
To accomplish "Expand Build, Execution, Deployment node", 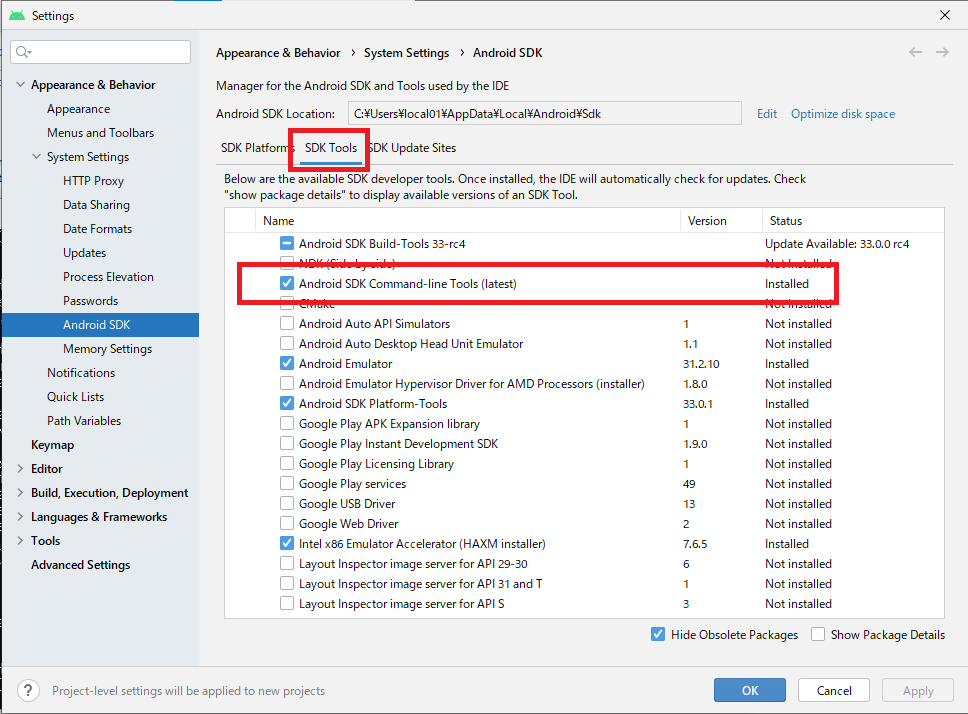I will (x=20, y=492).
